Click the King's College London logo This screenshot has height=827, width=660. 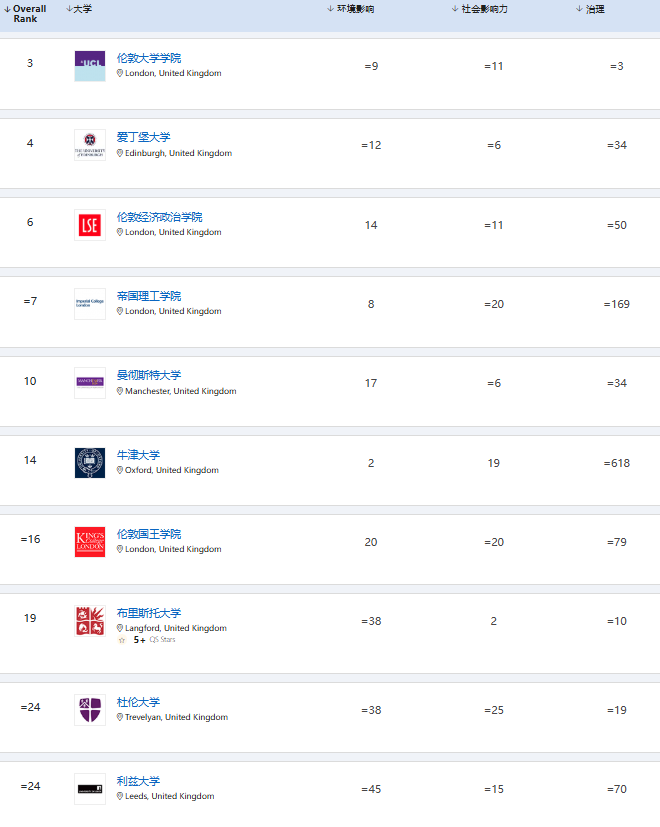pos(89,541)
